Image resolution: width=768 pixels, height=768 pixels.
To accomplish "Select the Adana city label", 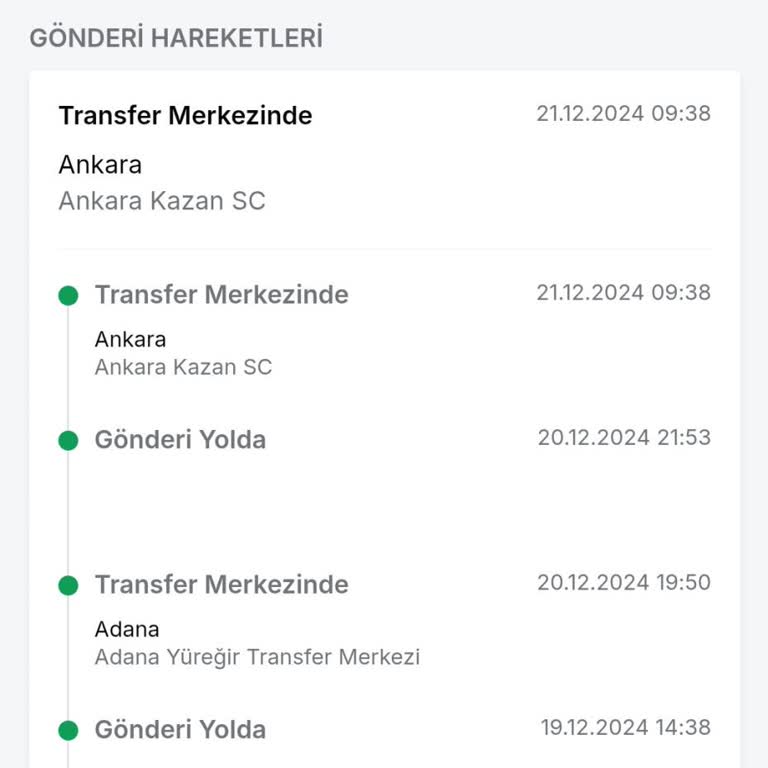I will (x=127, y=629).
